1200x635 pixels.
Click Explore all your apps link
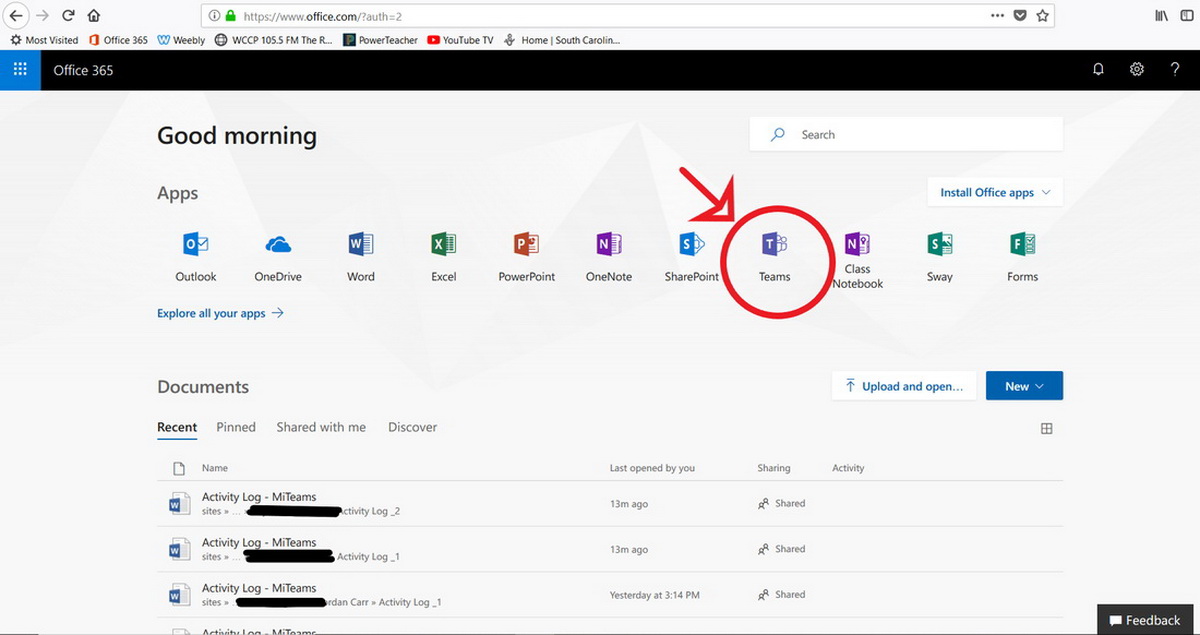pos(220,313)
